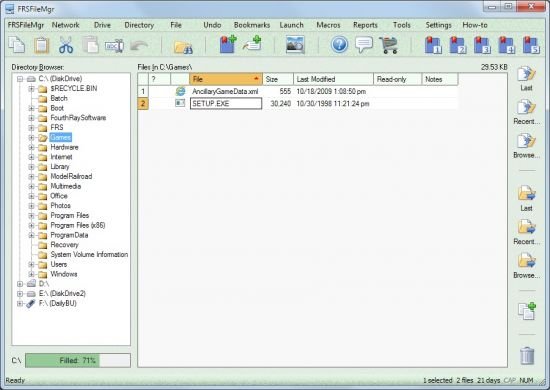Image resolution: width=550 pixels, height=390 pixels.
Task: Click the C:\ Filled 71% usage bar
Action: tap(78, 360)
